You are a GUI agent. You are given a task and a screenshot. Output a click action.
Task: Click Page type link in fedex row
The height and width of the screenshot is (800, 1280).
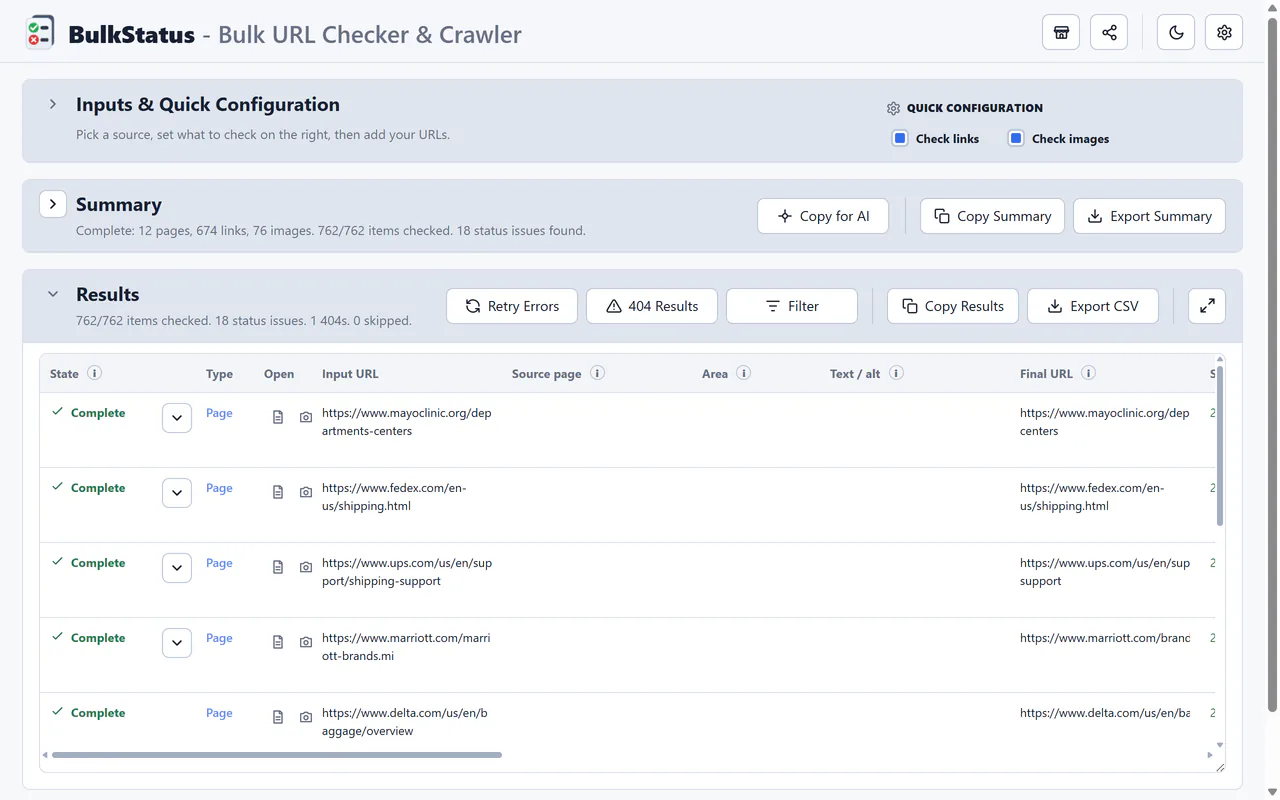point(219,488)
